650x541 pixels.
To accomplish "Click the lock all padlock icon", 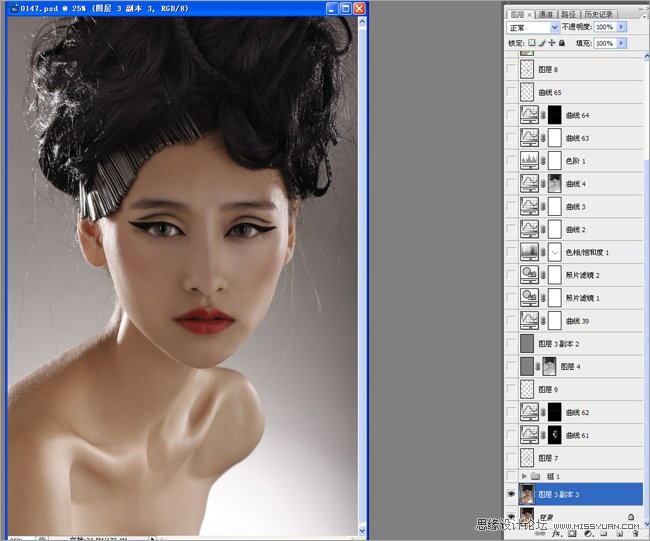I will click(x=561, y=44).
